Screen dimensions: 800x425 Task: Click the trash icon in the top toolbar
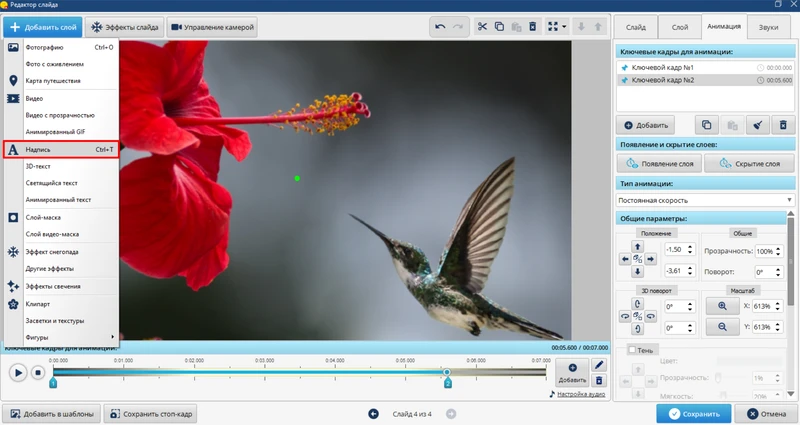tap(532, 27)
